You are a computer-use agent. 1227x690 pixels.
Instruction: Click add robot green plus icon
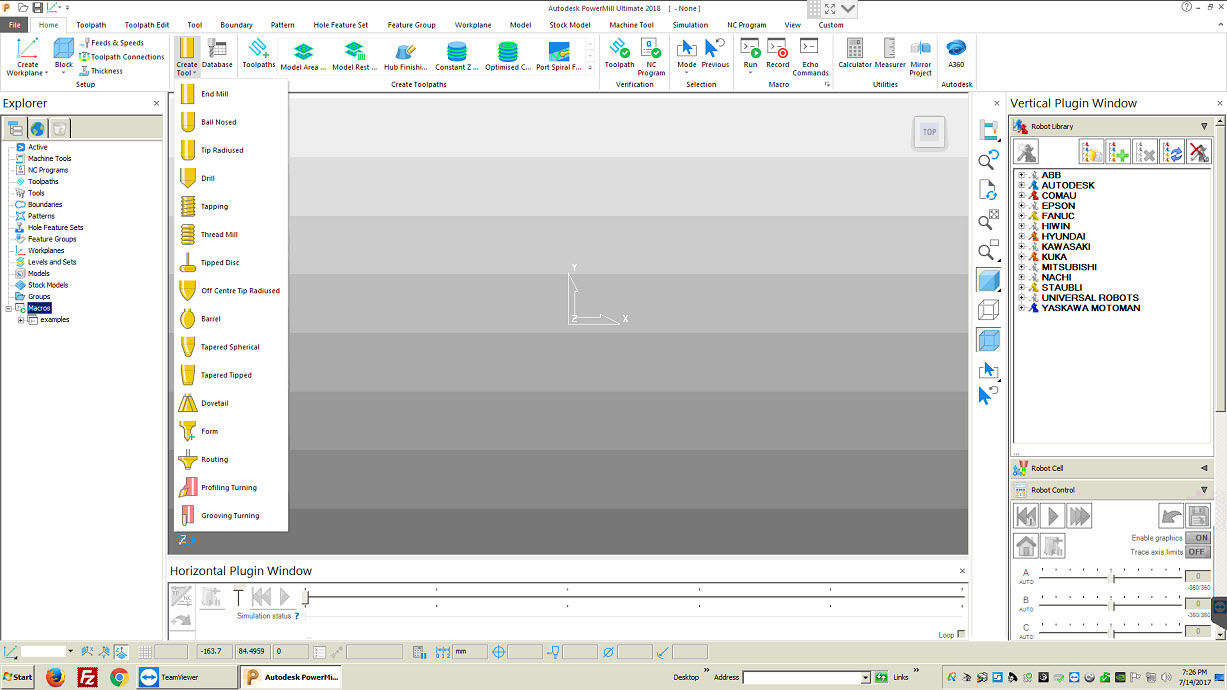pos(1118,151)
